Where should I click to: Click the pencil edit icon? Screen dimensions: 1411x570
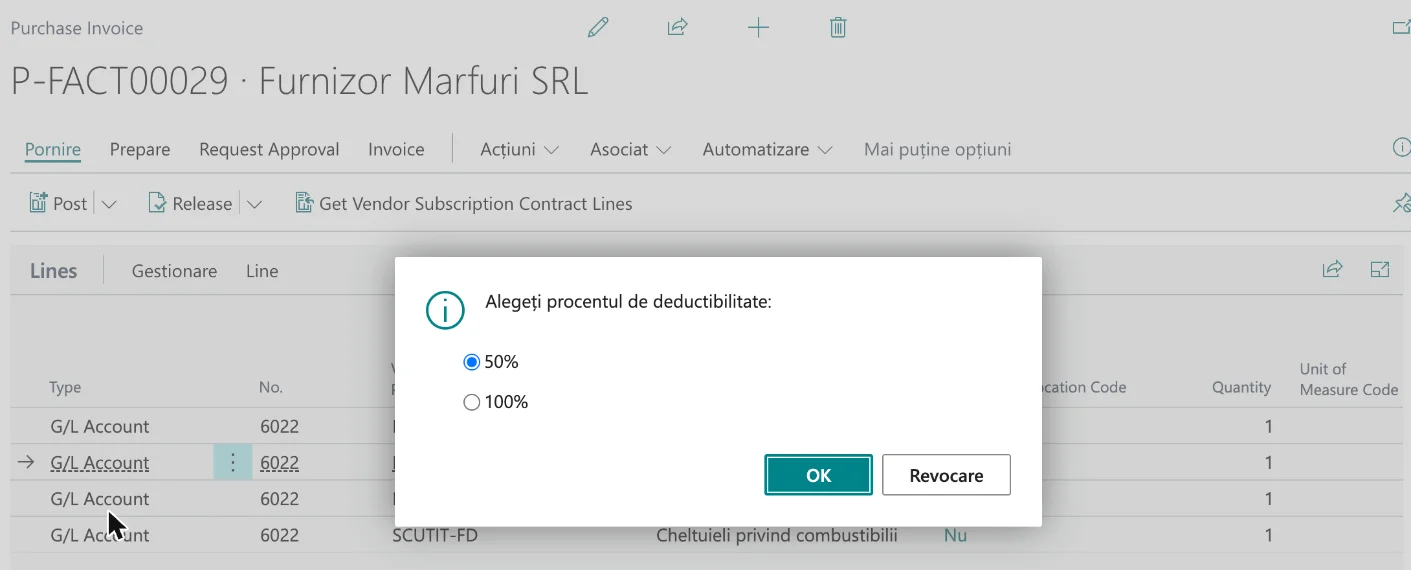(598, 28)
